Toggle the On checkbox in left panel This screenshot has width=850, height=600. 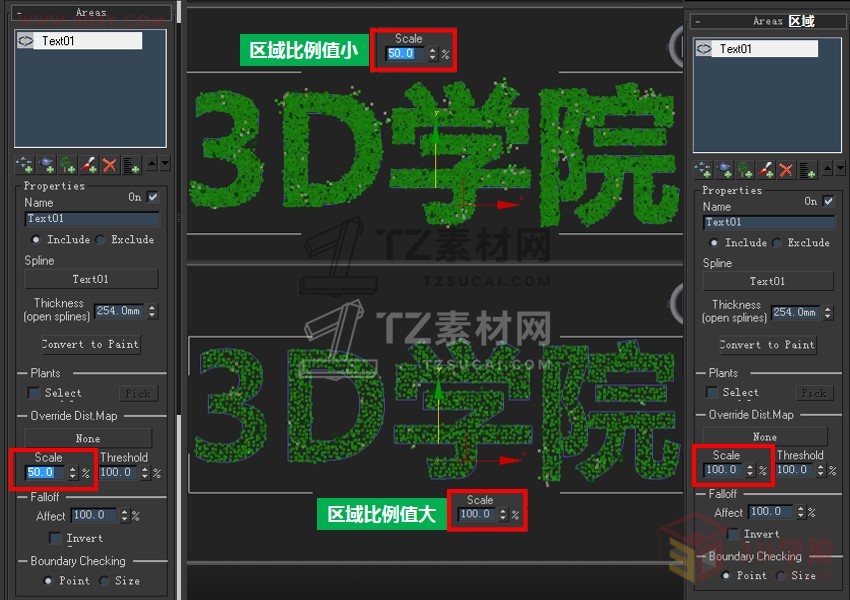153,197
